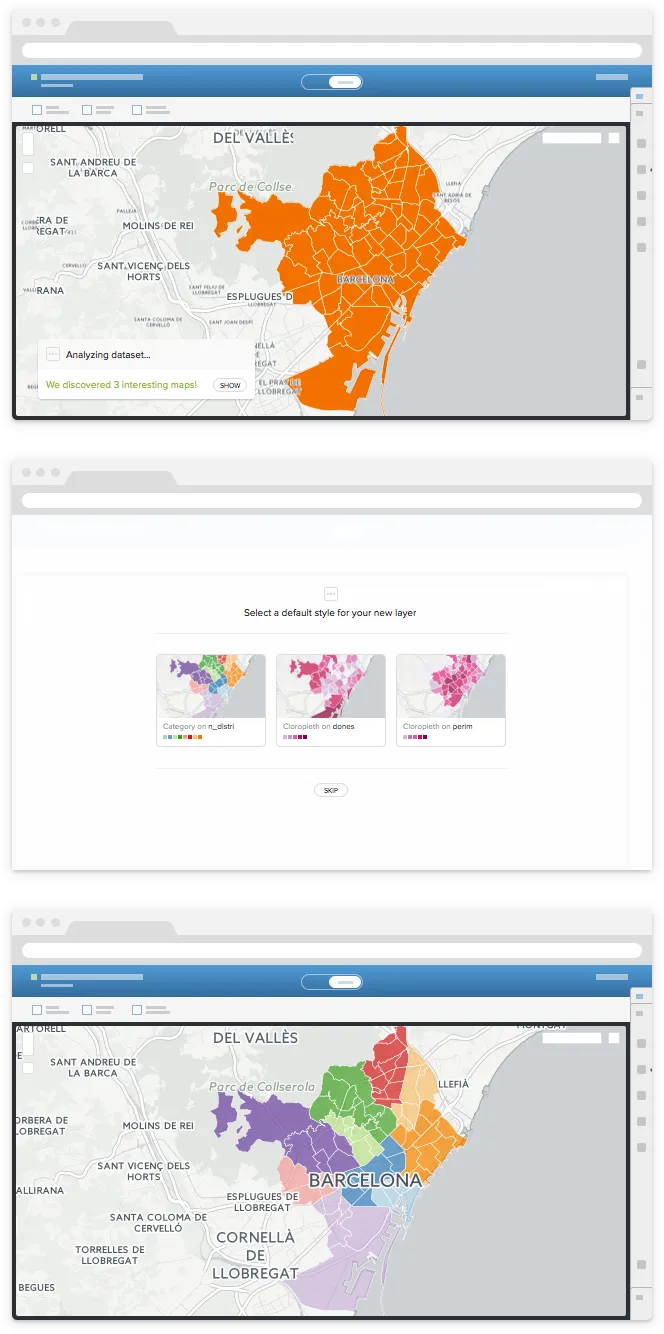Screen dimensions: 664x1334
Task: Click the address bar above the orange map
Action: click(x=332, y=50)
